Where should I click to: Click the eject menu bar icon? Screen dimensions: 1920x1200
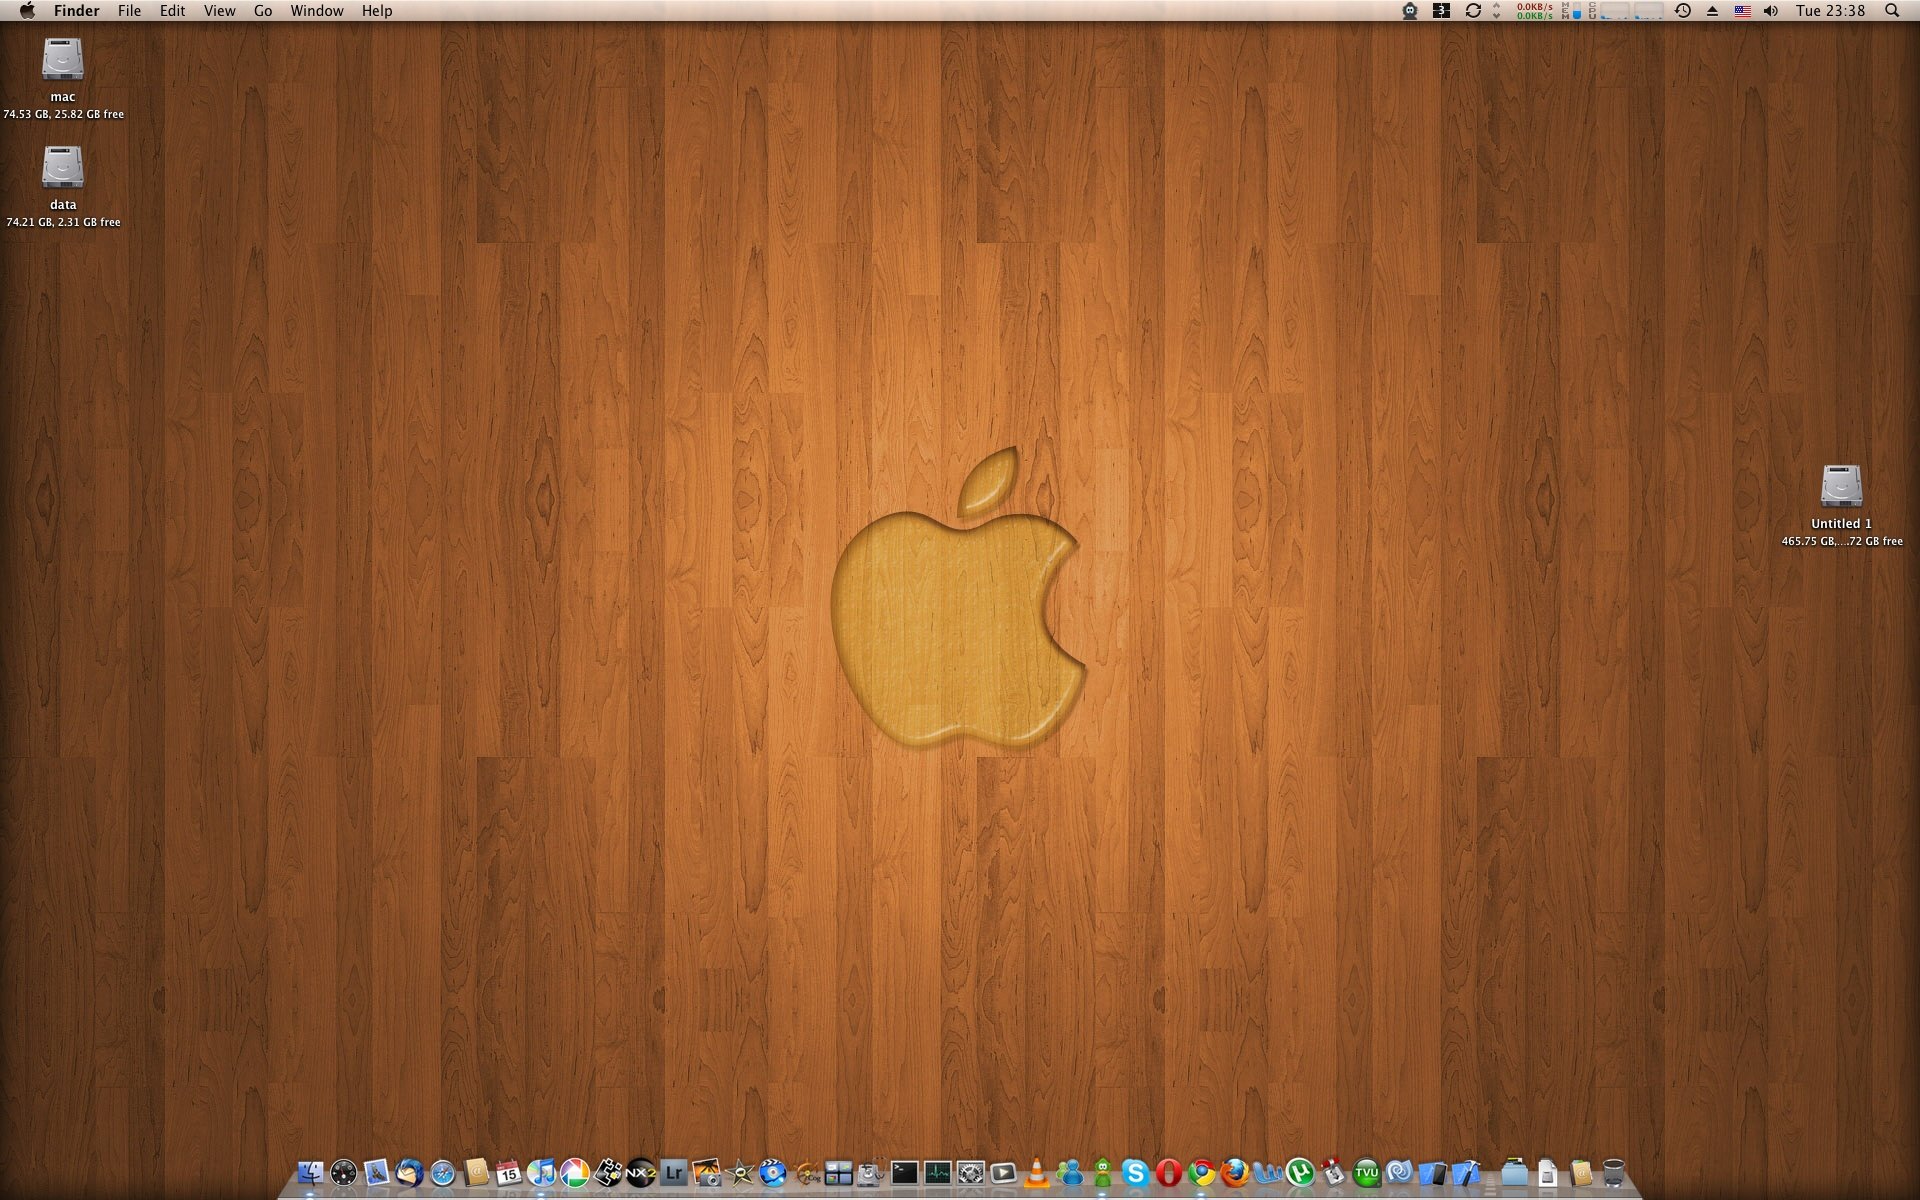(x=1712, y=11)
